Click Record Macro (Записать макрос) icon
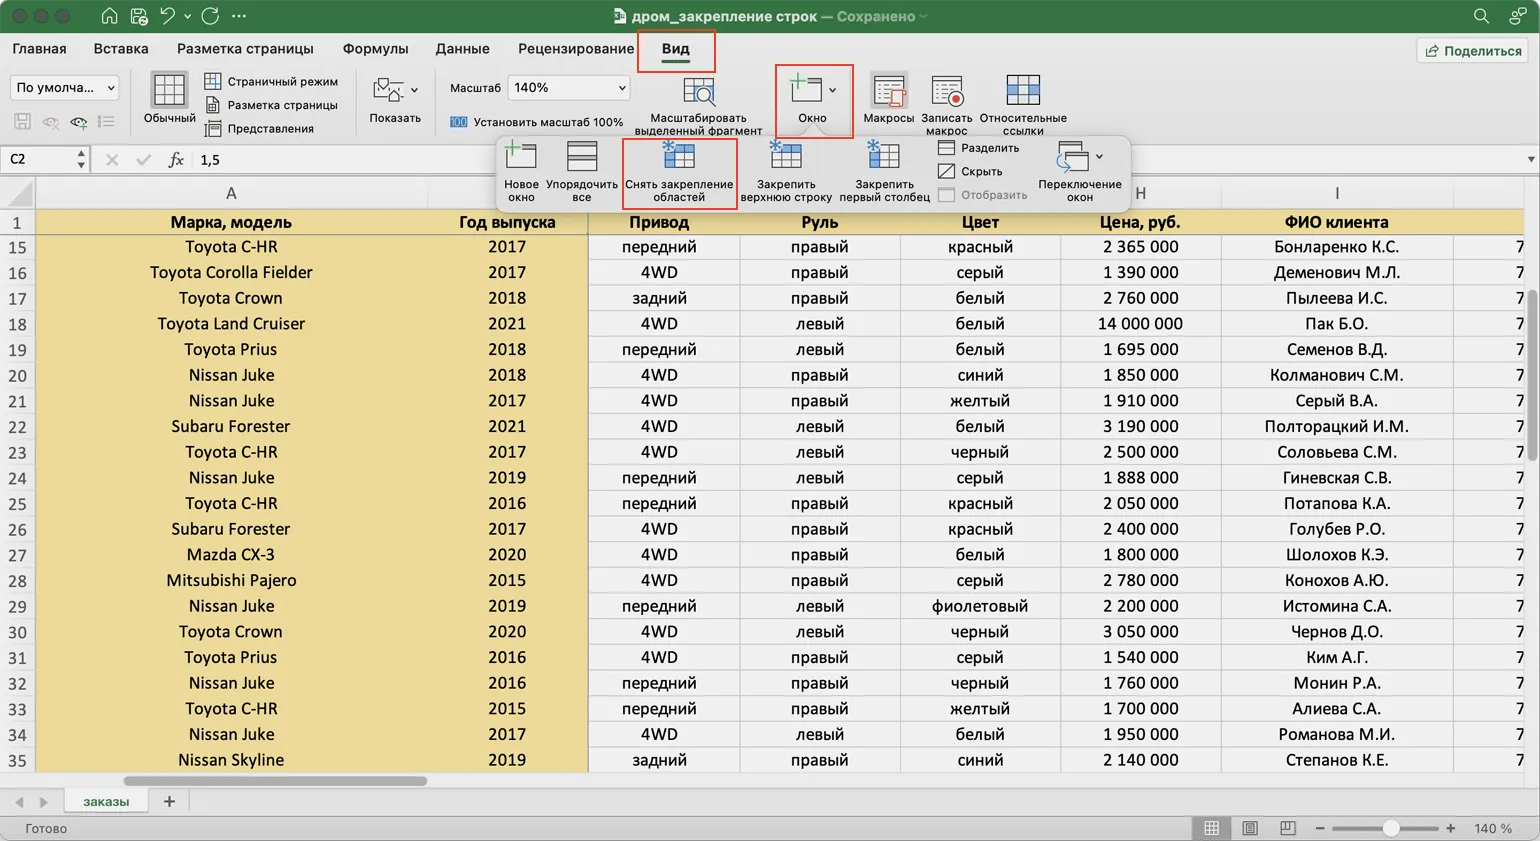The width and height of the screenshot is (1540, 841). [946, 92]
